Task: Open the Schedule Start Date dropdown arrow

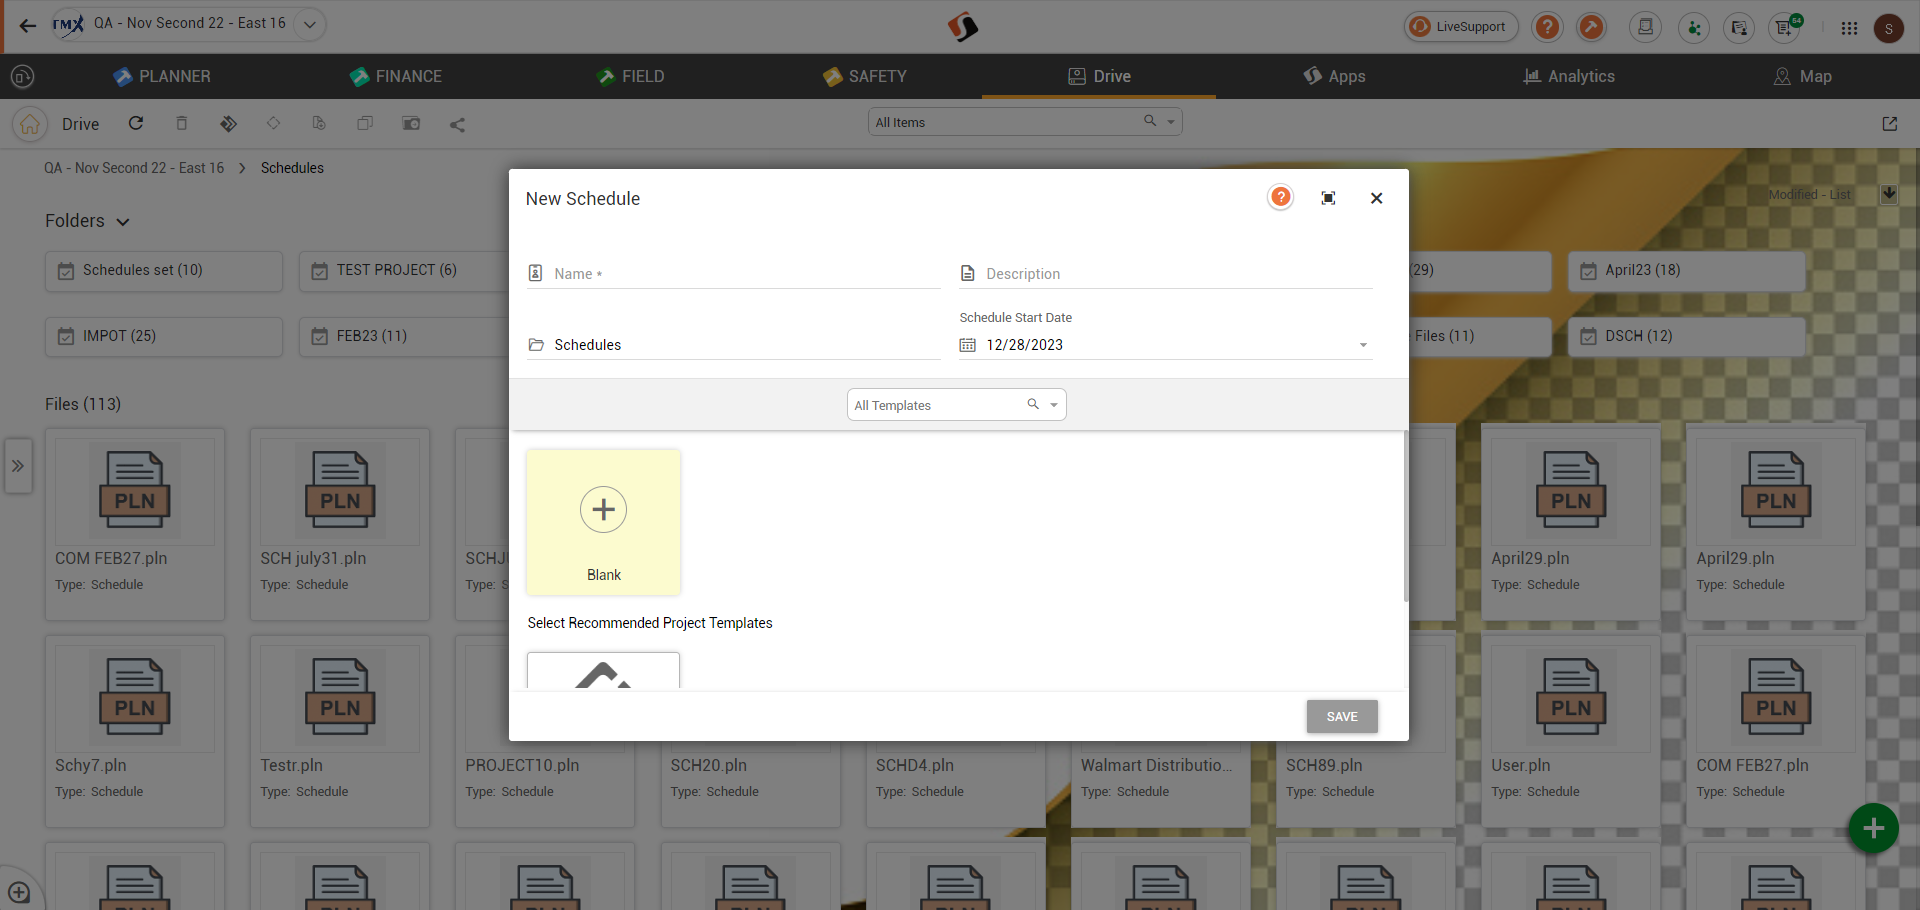Action: click(x=1363, y=345)
